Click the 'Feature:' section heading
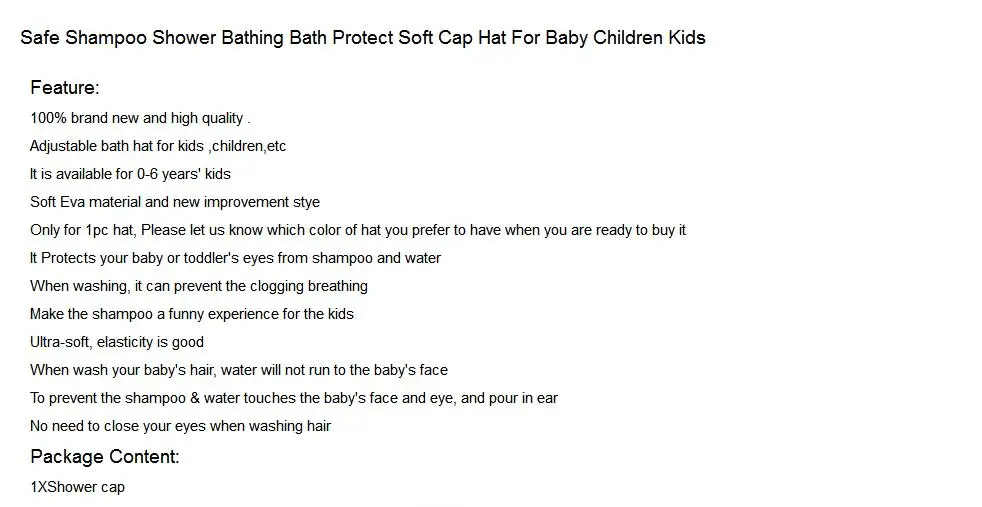The height and width of the screenshot is (507, 982). point(65,88)
